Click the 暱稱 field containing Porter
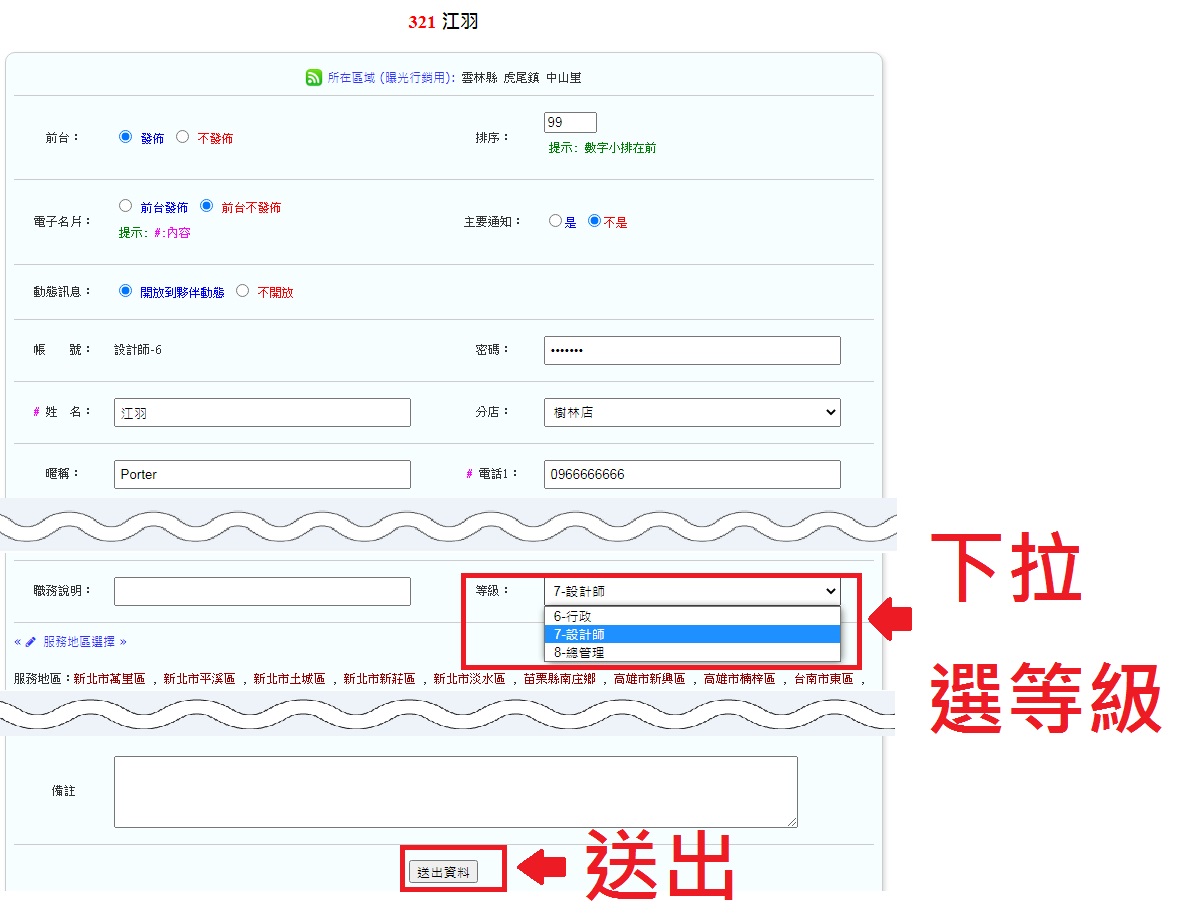Viewport: 1183px width, 918px height. 262,474
